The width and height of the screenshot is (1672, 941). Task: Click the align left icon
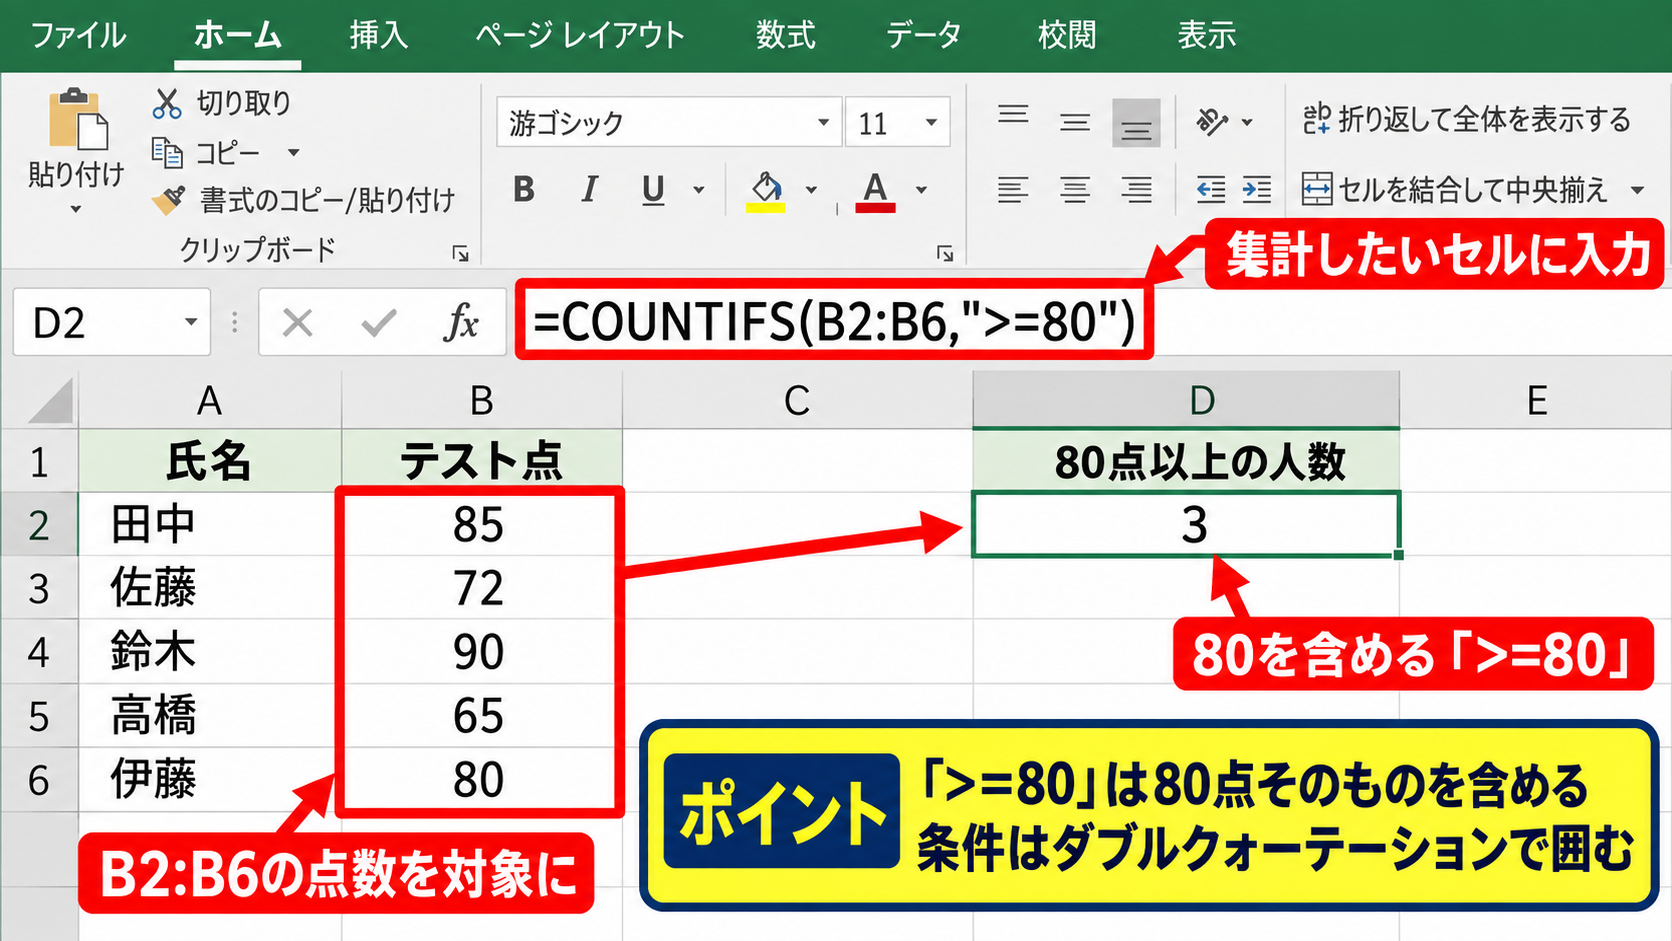1013,189
